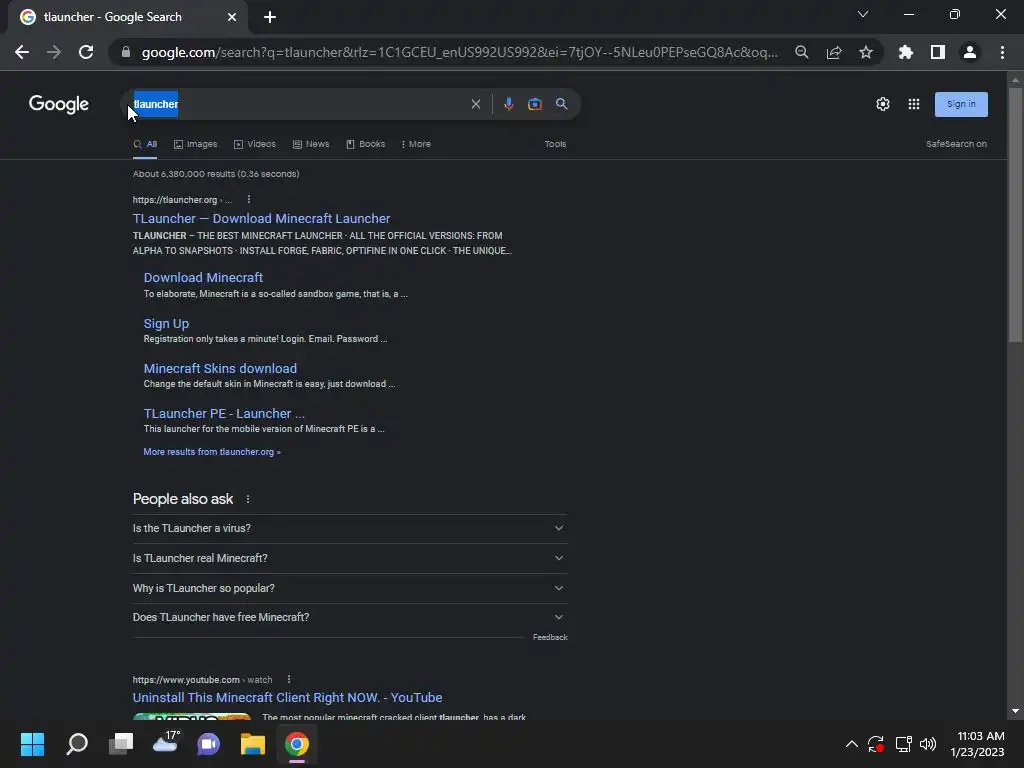Open a new browser tab
The width and height of the screenshot is (1024, 768).
[270, 17]
